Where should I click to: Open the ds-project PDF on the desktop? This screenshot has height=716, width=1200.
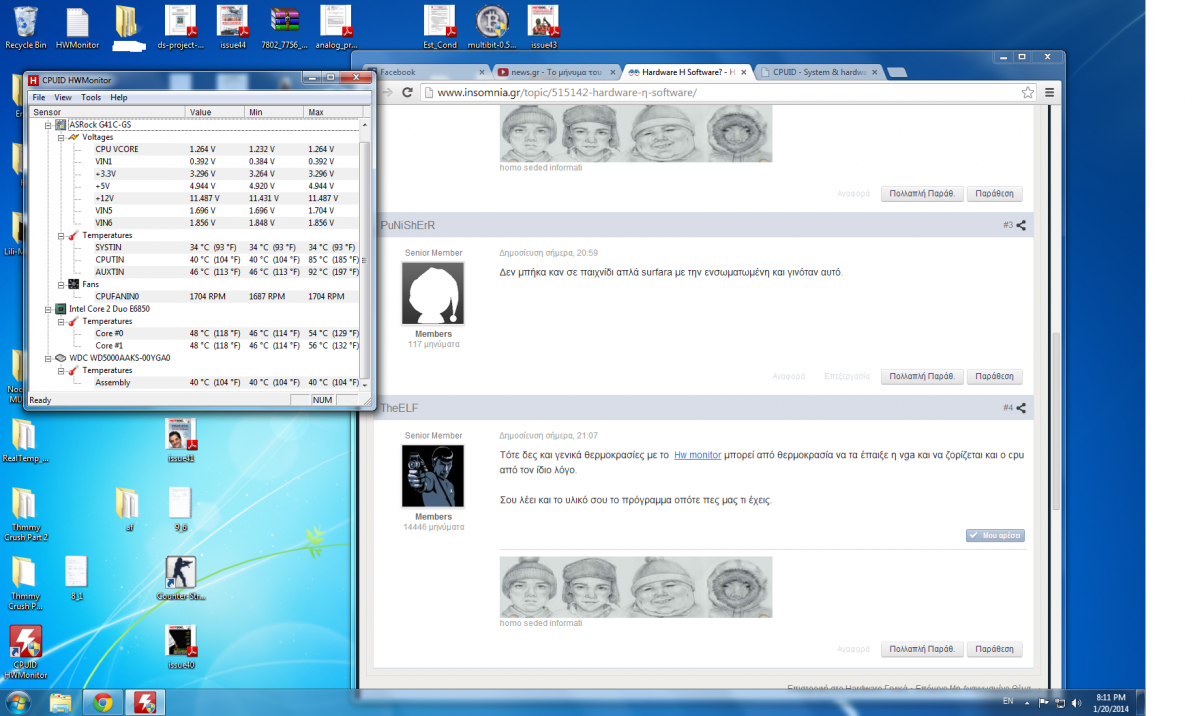(x=181, y=27)
